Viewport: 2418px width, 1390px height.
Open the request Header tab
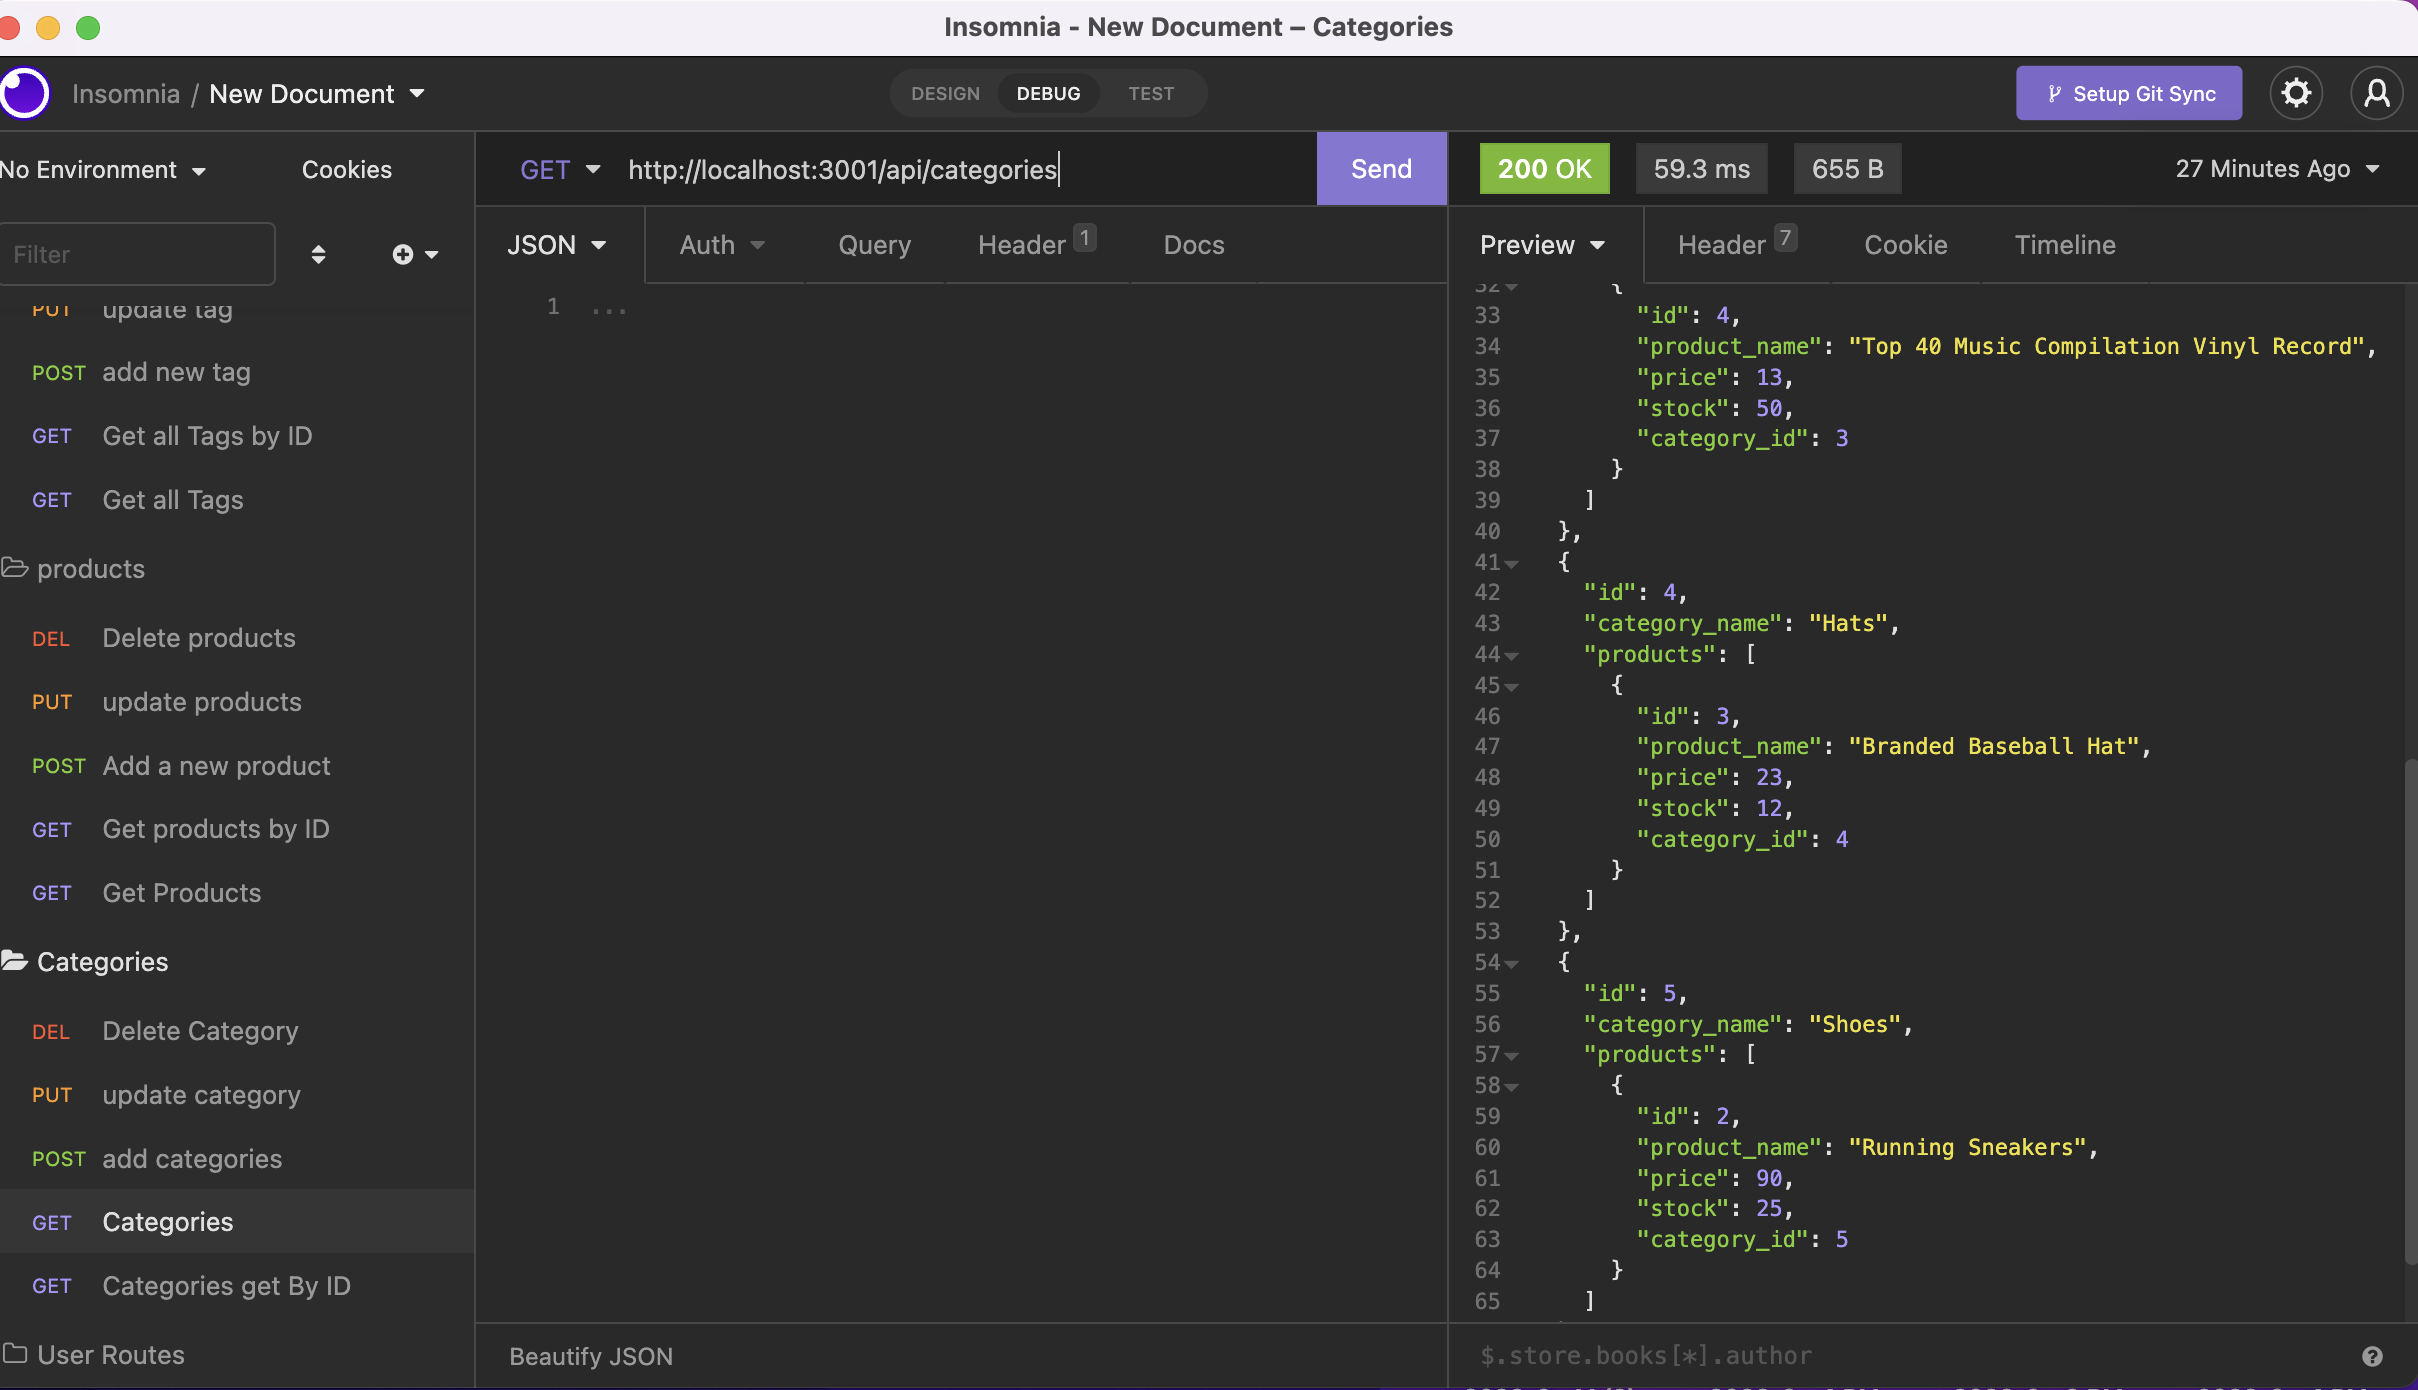(1036, 245)
